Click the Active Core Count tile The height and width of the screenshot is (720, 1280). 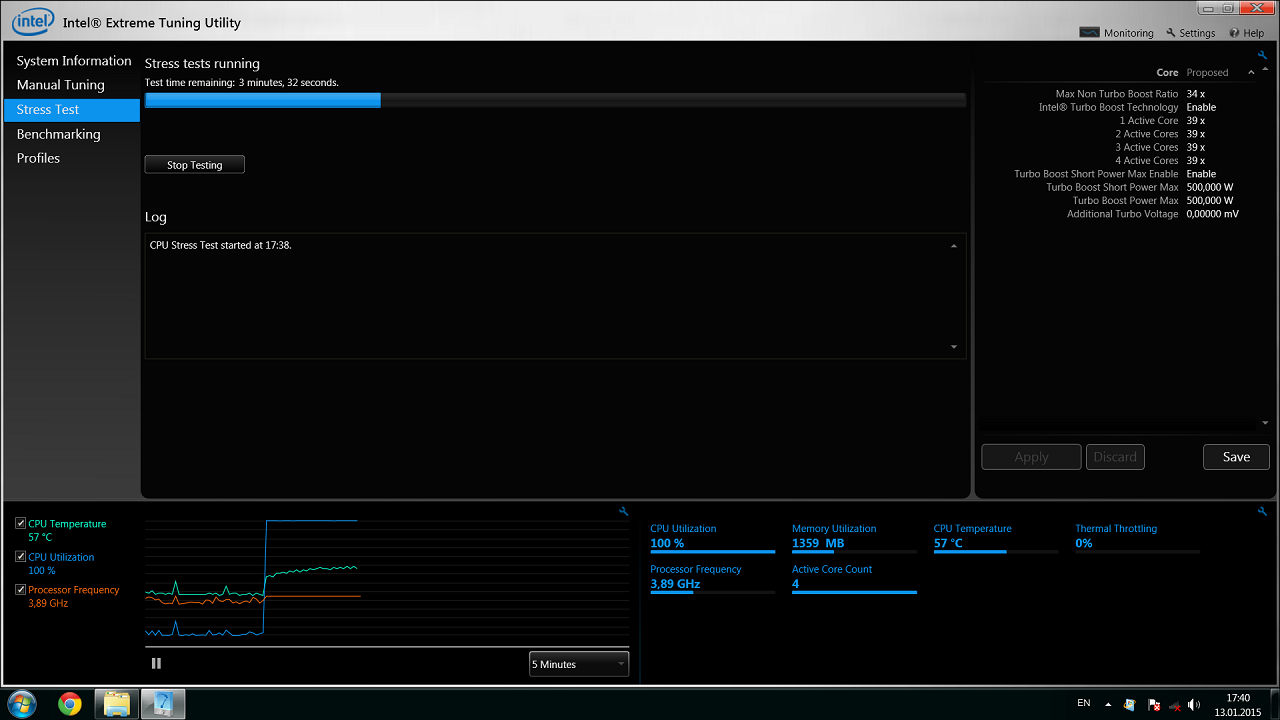[854, 578]
